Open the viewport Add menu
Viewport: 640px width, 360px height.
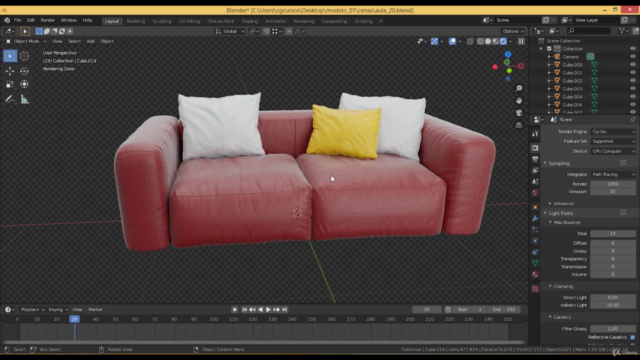click(x=91, y=41)
